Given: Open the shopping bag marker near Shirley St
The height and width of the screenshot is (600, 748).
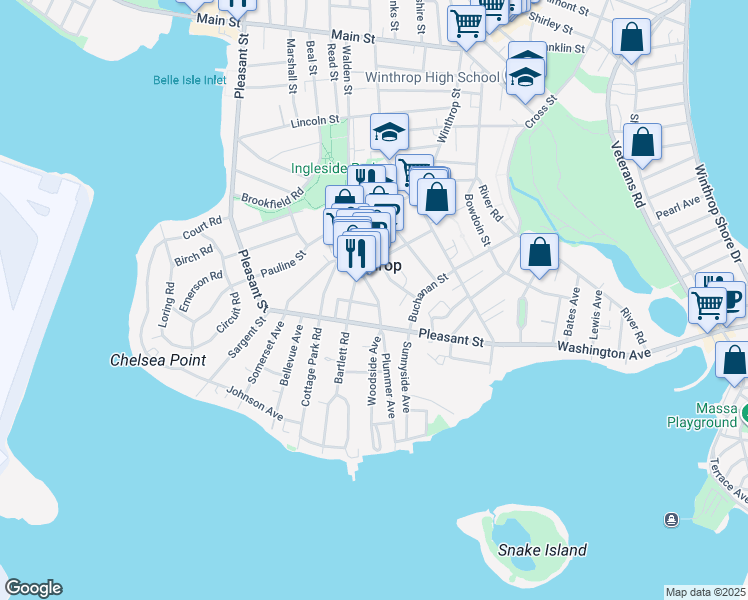Looking at the screenshot, I should point(631,41).
